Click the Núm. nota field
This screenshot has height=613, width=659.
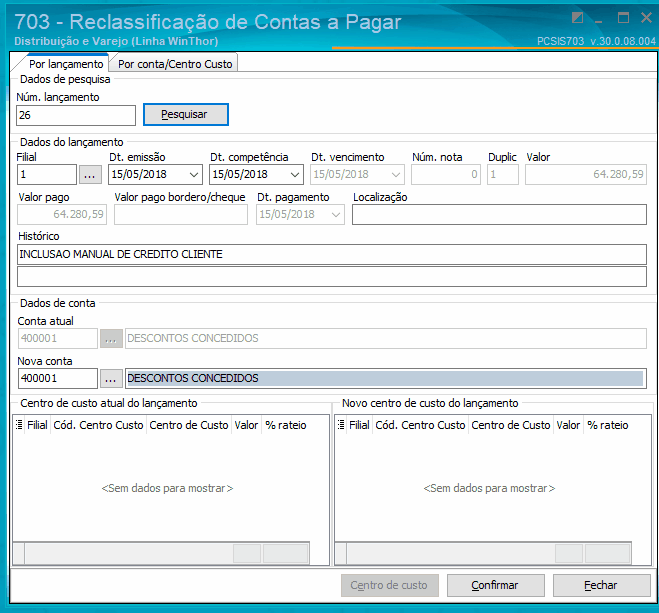(445, 174)
